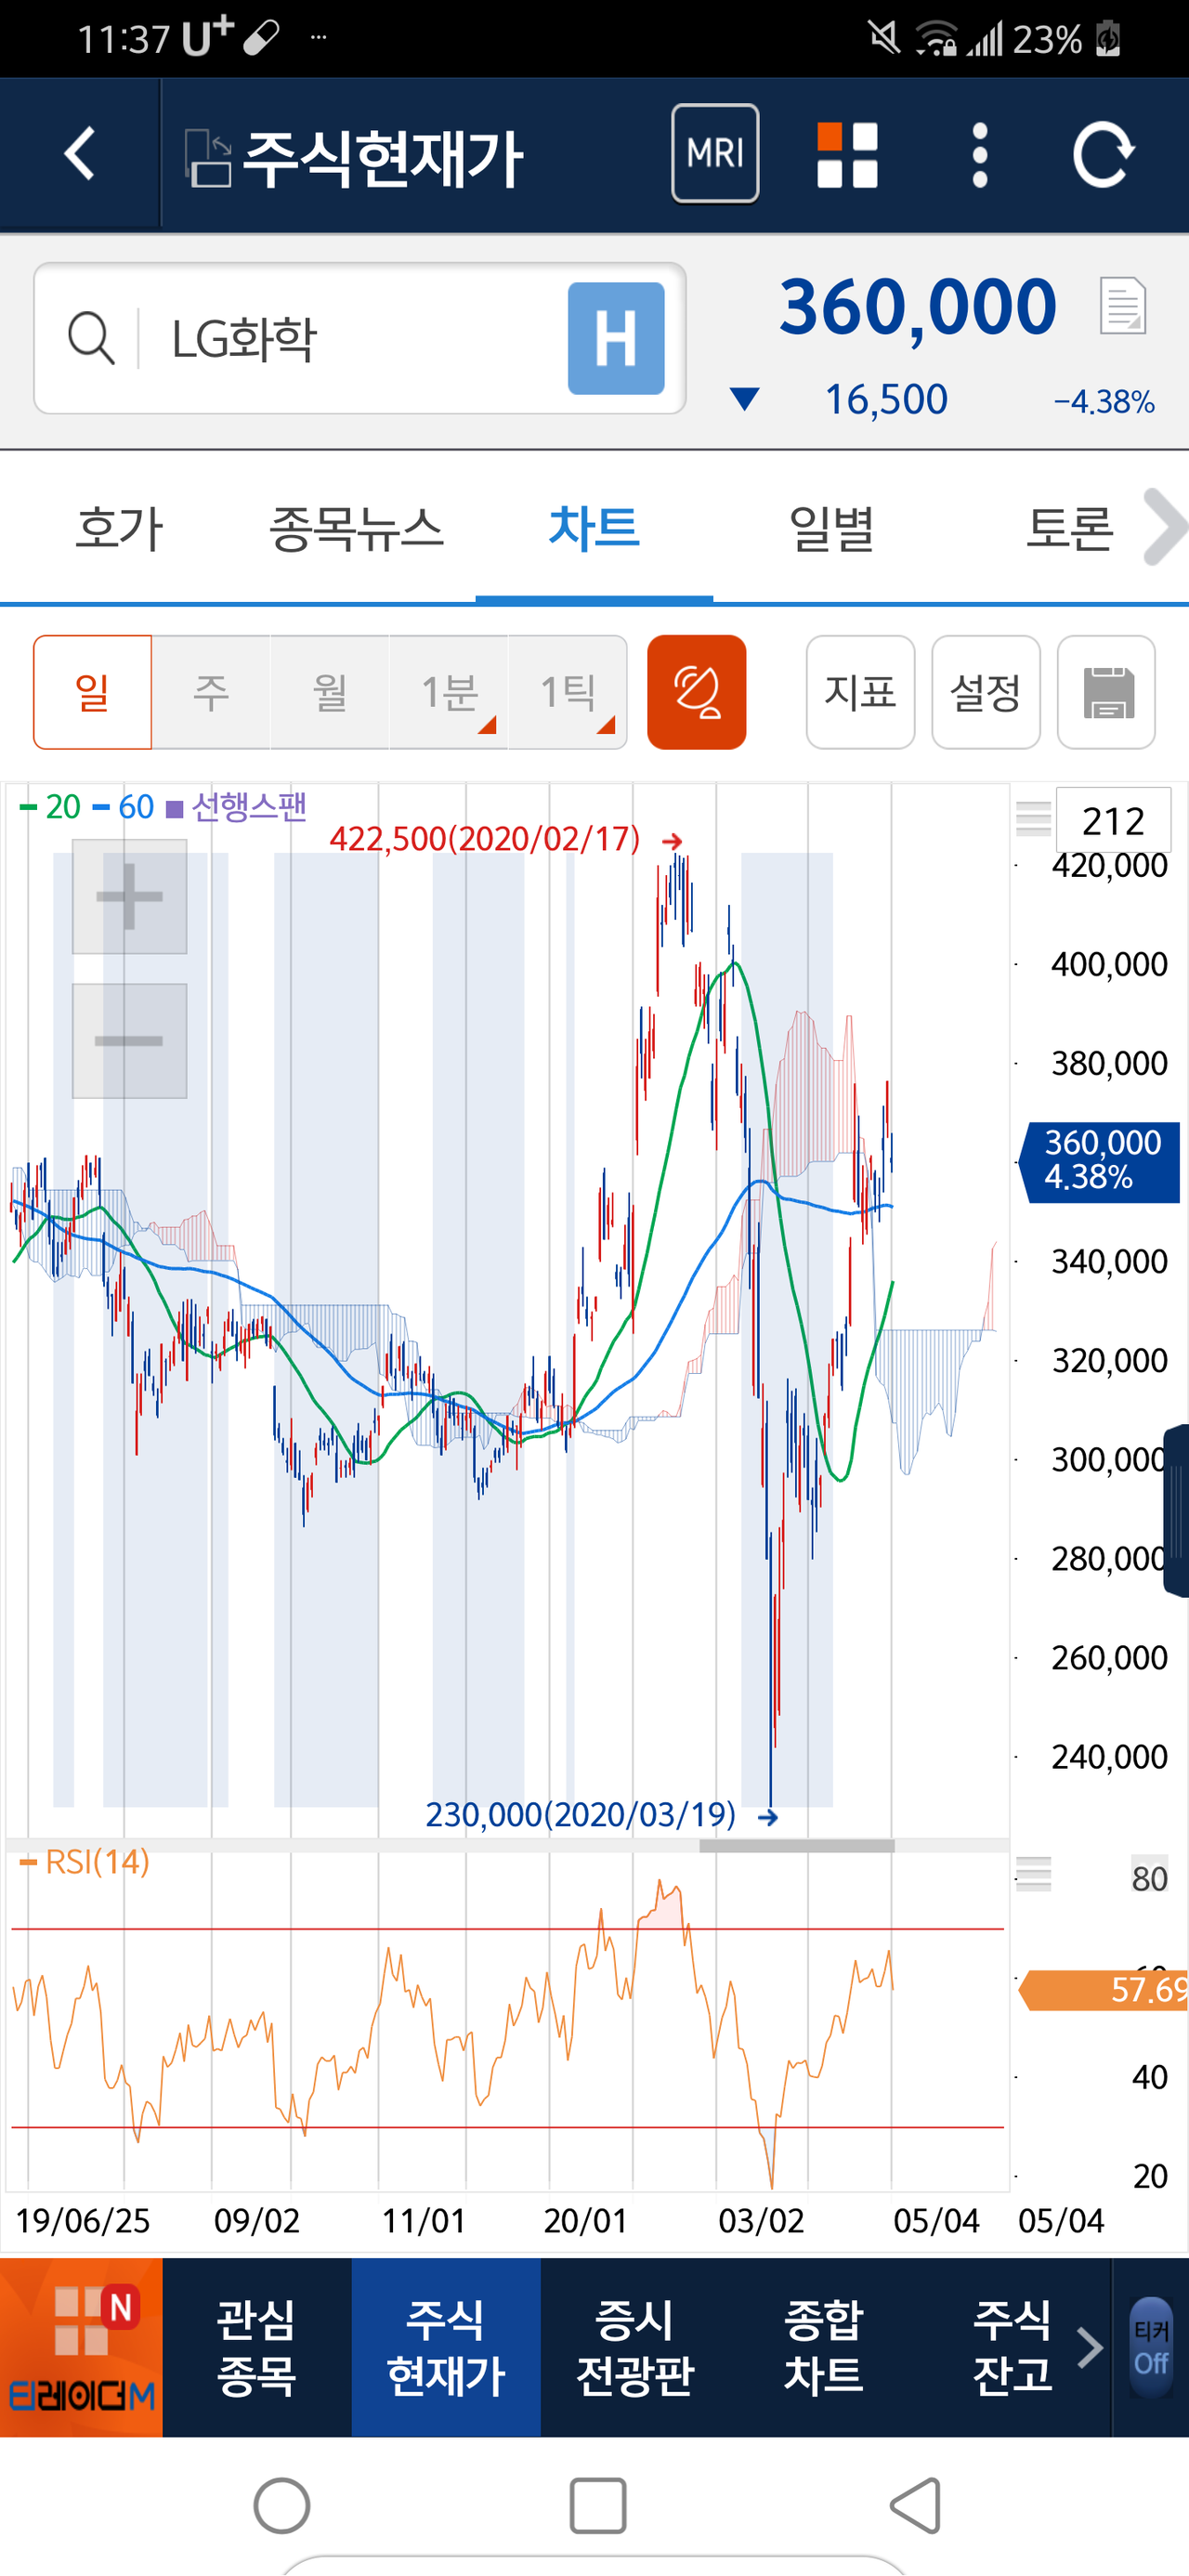Screen dimensions: 1189x2576
Task: Open the four-square grid menu icon
Action: pos(847,155)
